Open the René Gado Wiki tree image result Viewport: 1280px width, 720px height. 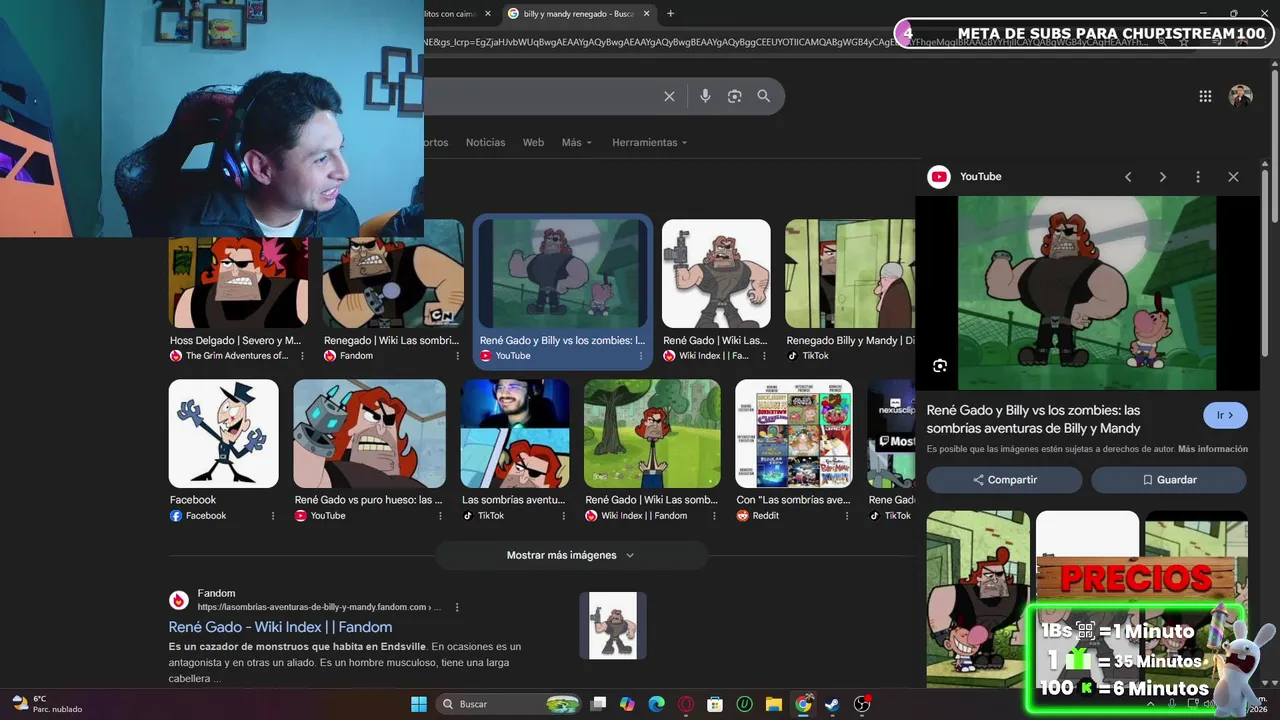coord(652,433)
